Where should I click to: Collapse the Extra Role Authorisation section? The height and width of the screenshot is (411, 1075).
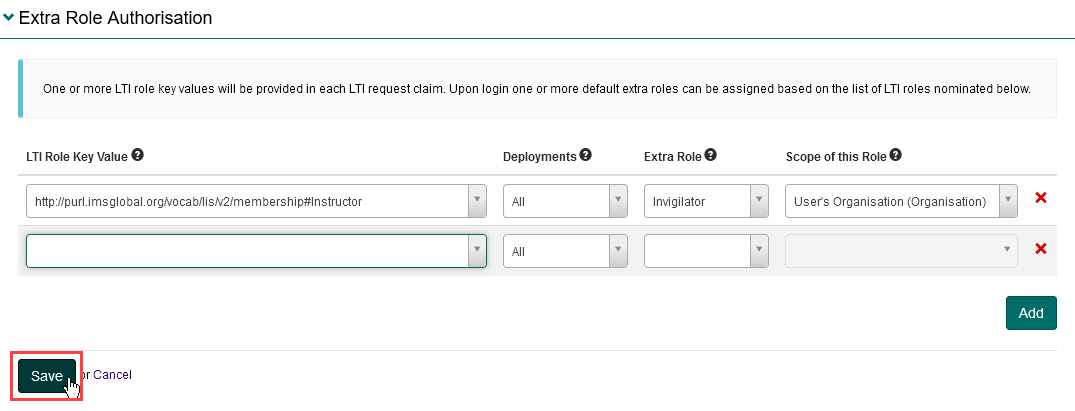[9, 18]
